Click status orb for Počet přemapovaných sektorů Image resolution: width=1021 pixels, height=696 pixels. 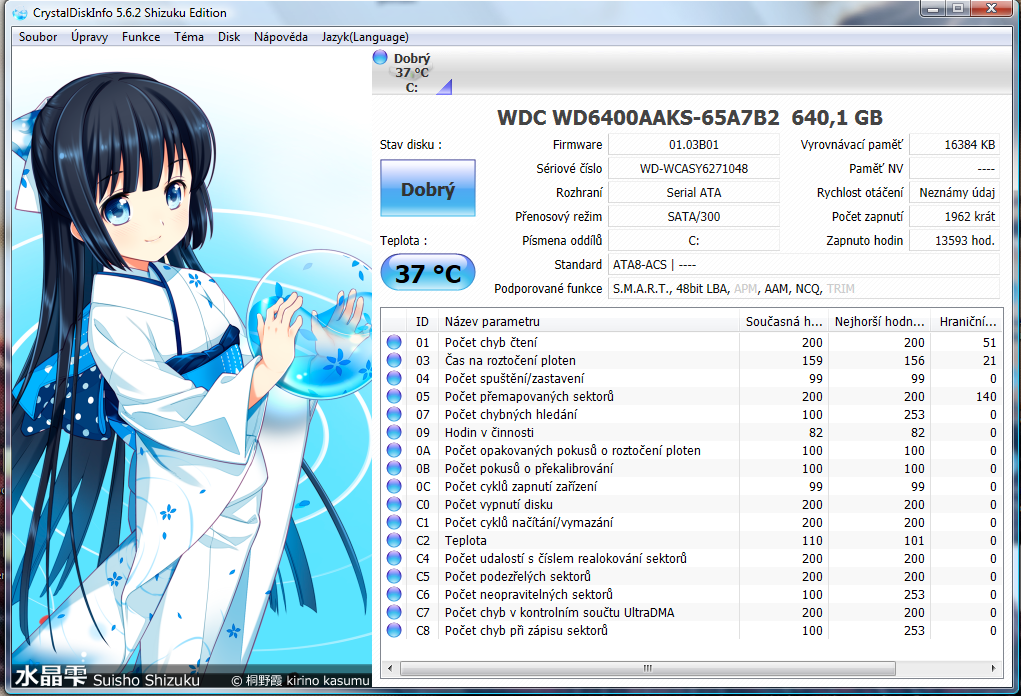(x=394, y=396)
